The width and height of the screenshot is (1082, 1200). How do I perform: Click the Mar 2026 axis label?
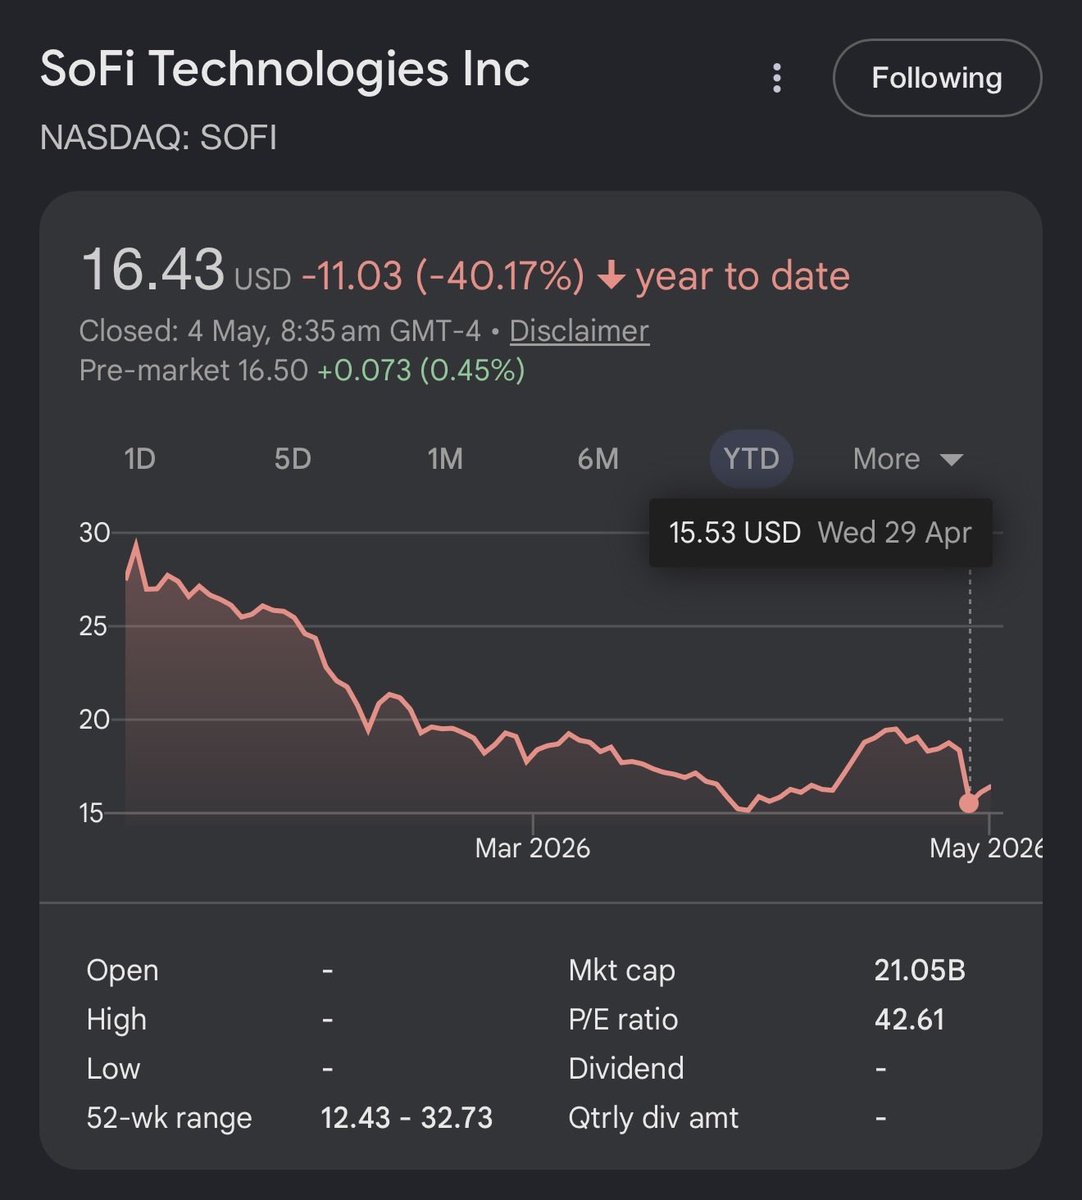(532, 848)
